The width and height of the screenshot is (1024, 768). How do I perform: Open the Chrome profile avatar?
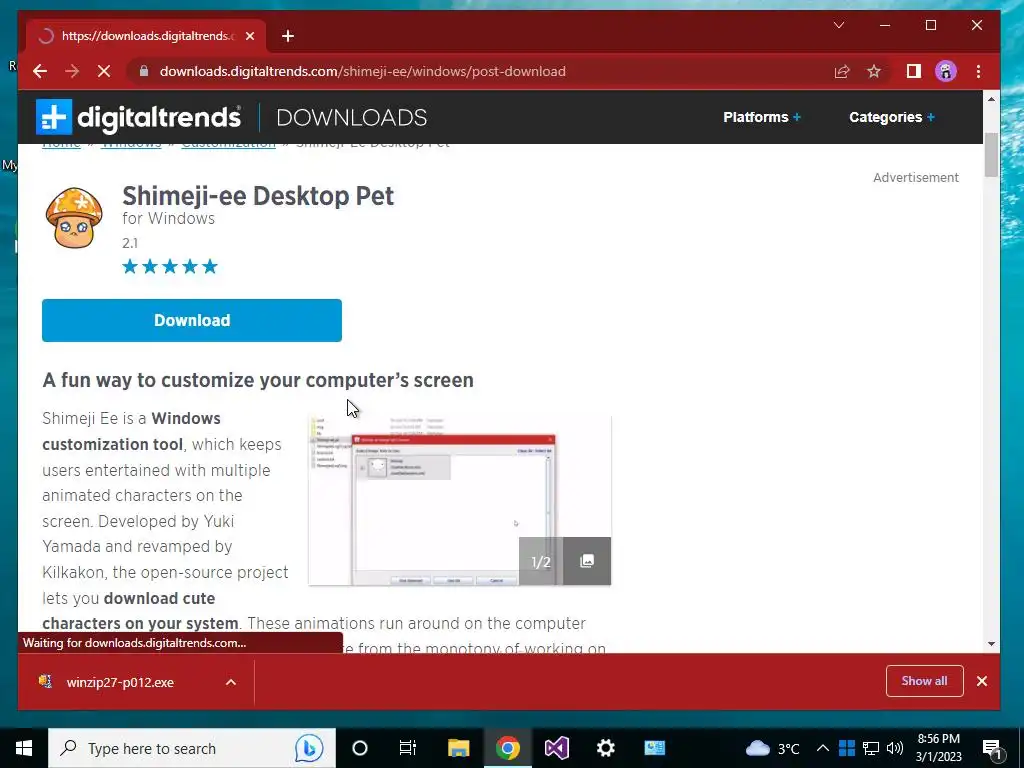[946, 71]
